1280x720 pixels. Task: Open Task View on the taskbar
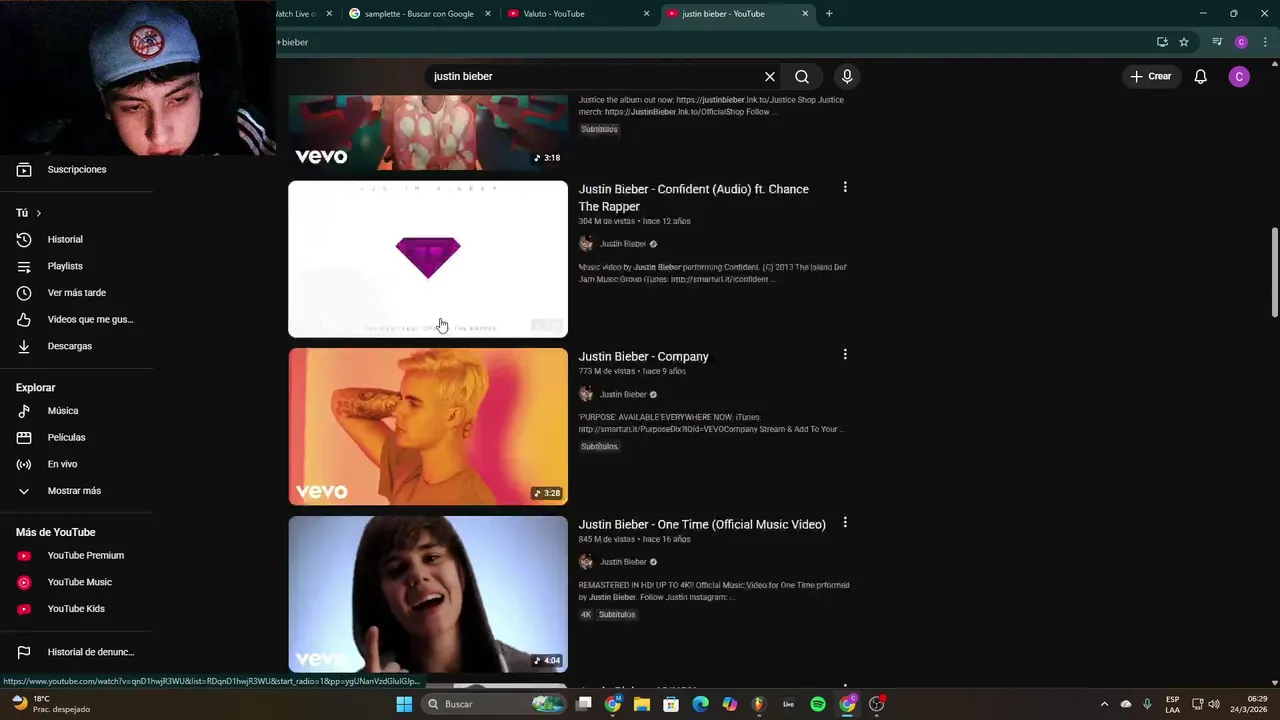584,704
